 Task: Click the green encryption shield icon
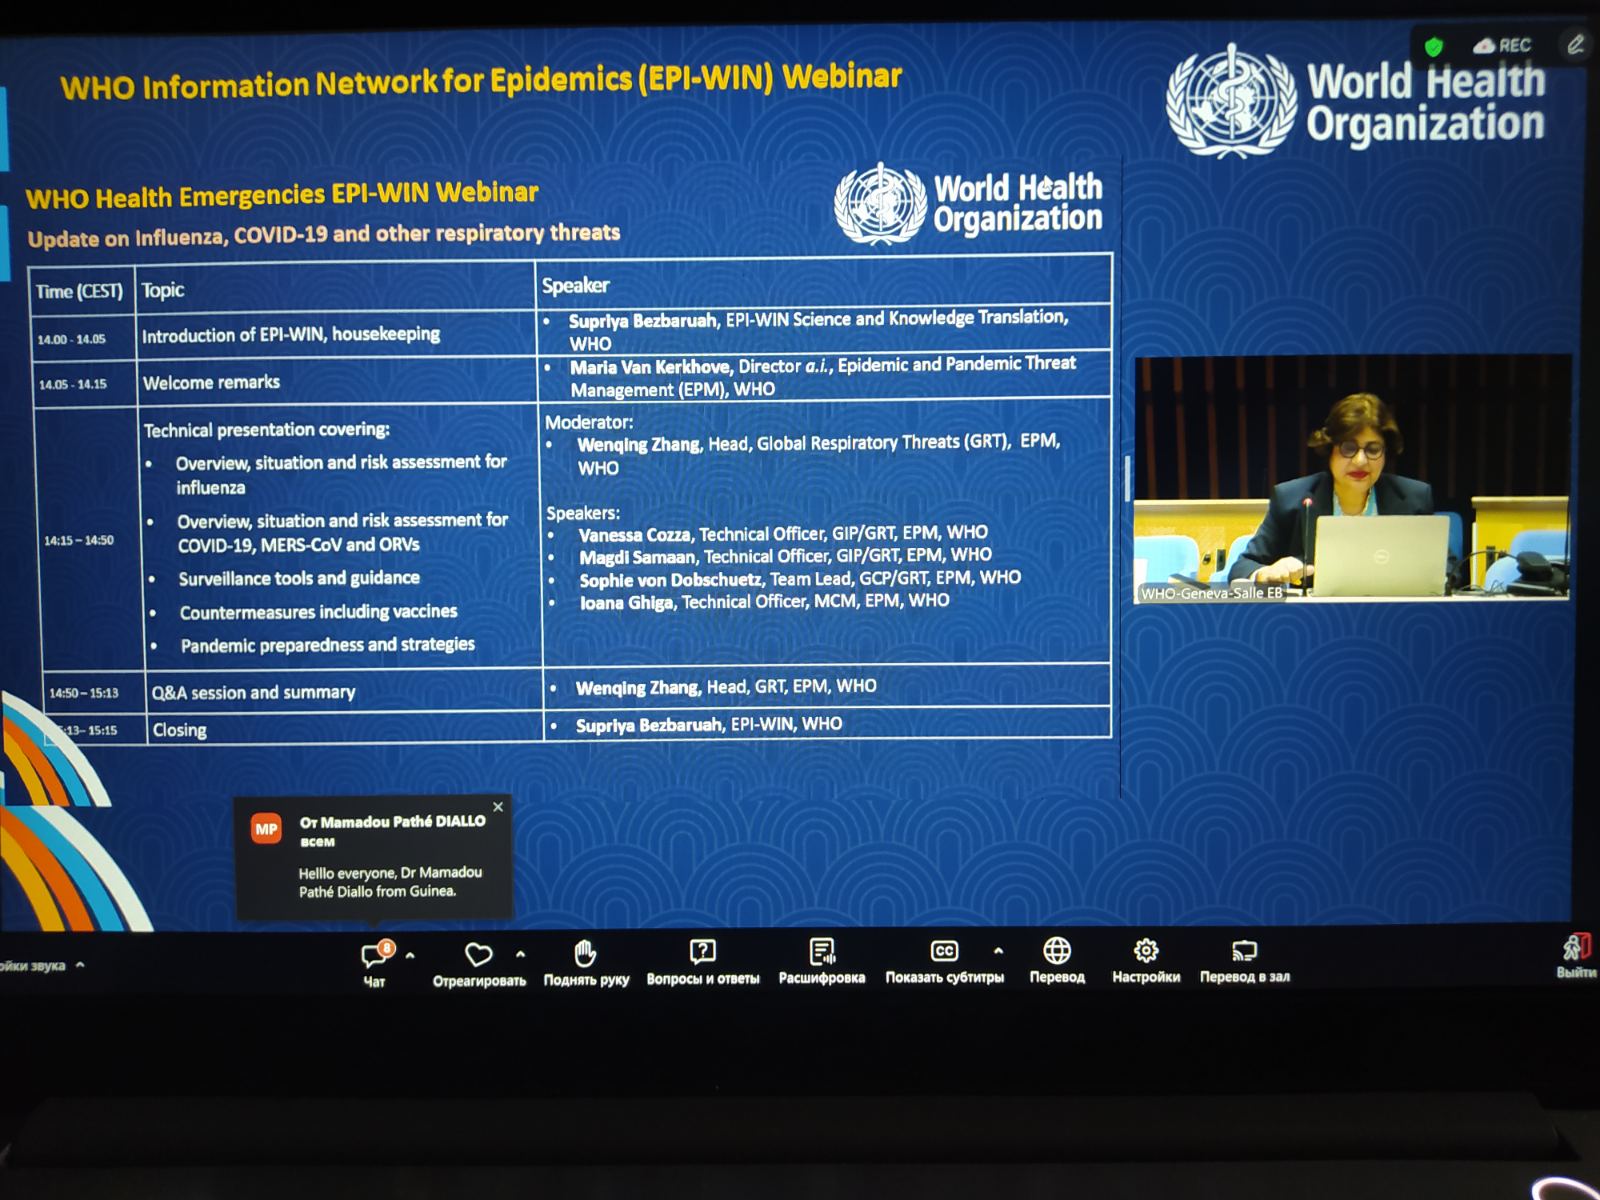(x=1434, y=47)
